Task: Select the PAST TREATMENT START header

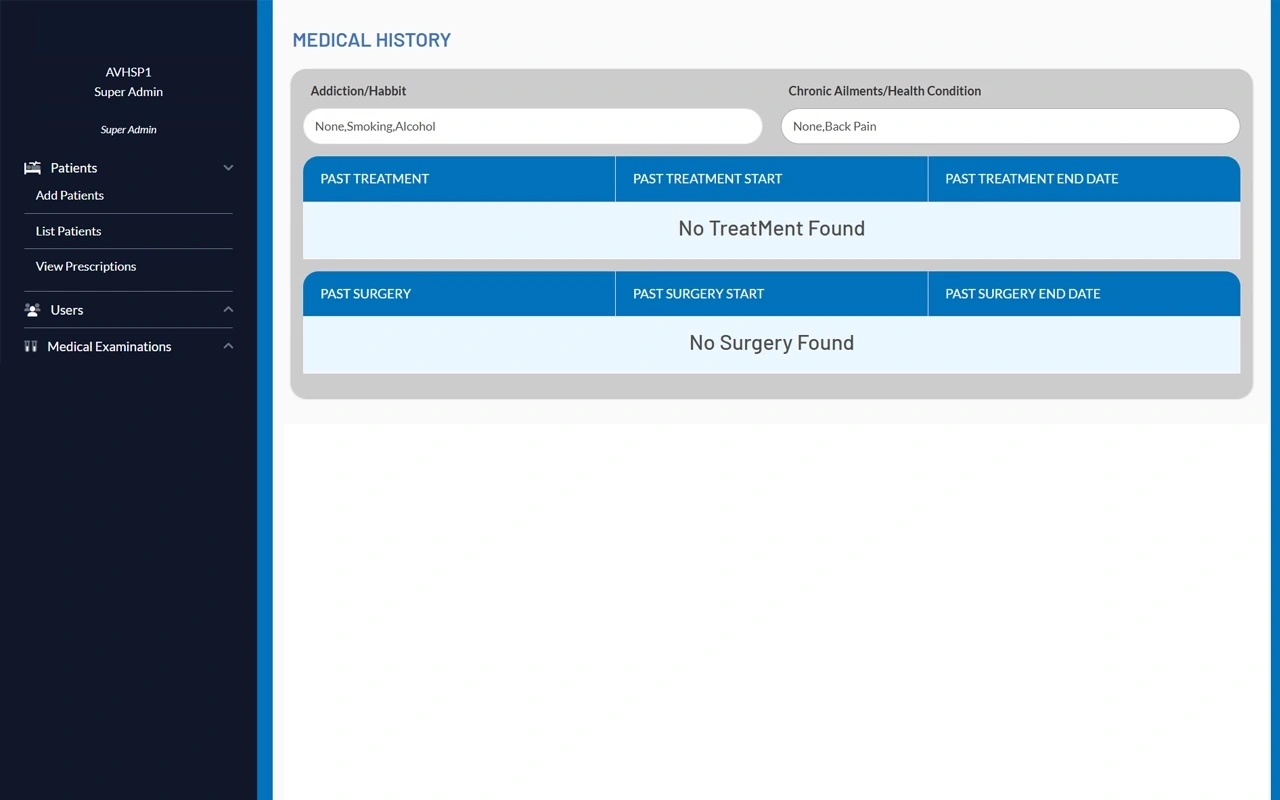Action: 707,179
